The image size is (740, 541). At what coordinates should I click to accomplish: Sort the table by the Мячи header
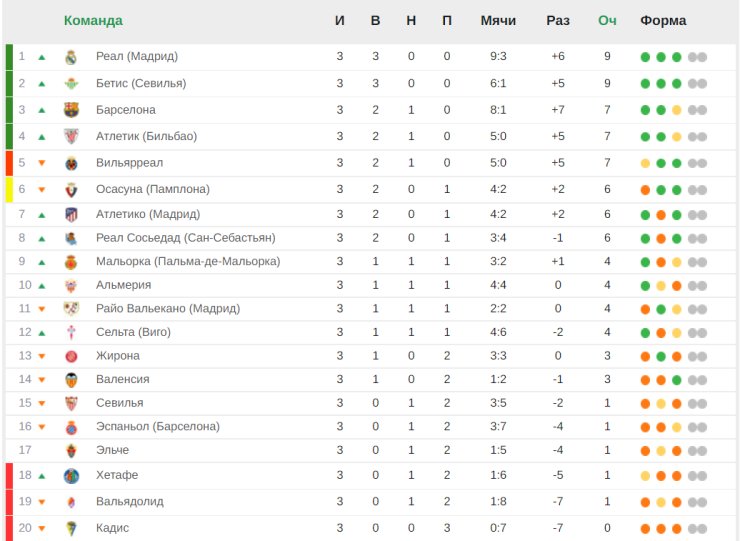click(498, 20)
